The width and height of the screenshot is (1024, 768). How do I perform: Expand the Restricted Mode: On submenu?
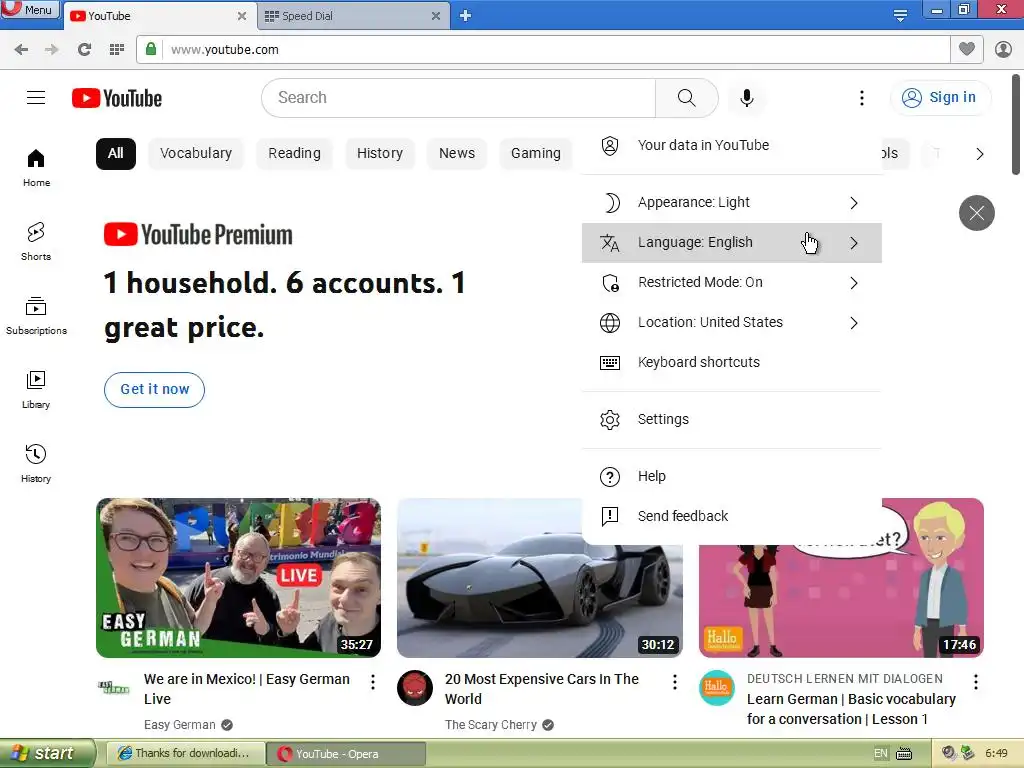pyautogui.click(x=731, y=282)
